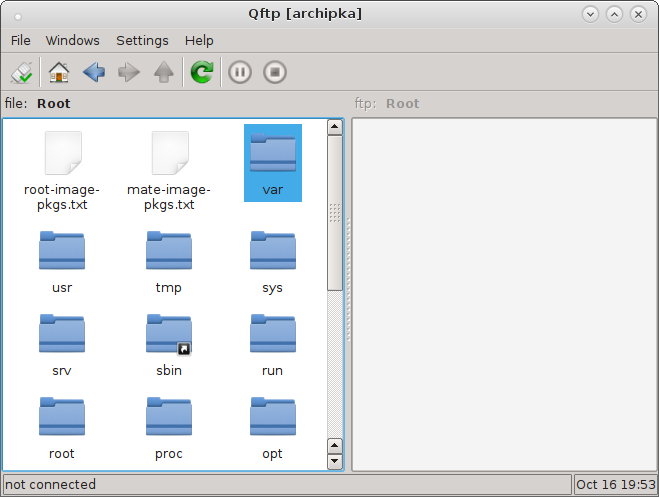Select the srv folder
659x497 pixels.
[x=62, y=345]
